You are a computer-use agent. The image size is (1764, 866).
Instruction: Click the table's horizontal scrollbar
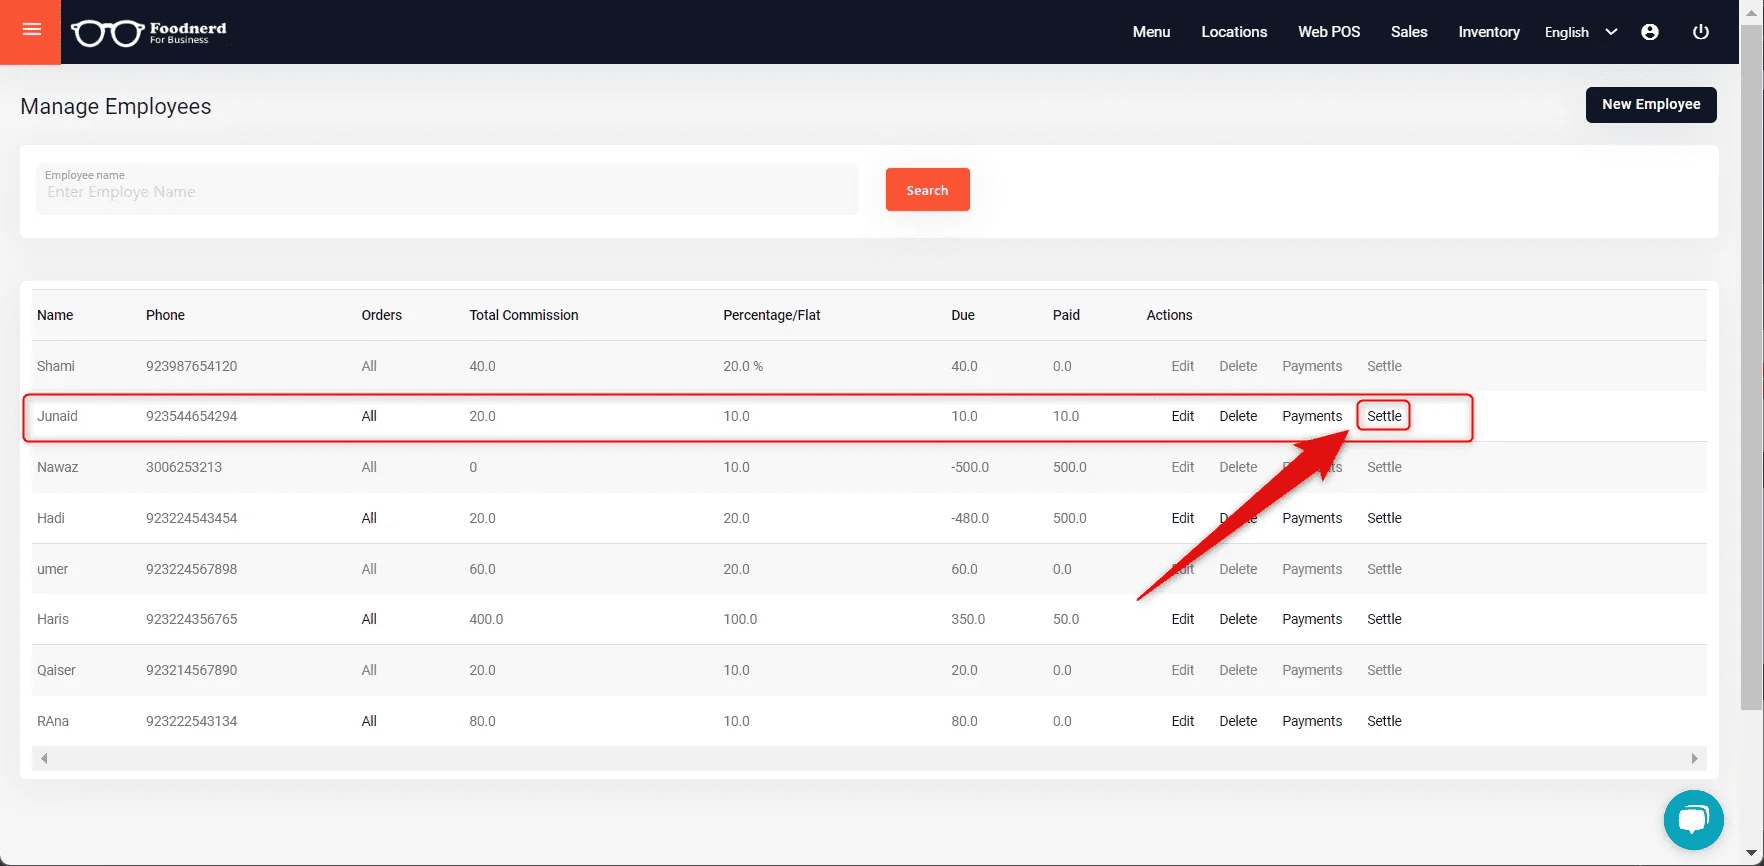(x=869, y=758)
